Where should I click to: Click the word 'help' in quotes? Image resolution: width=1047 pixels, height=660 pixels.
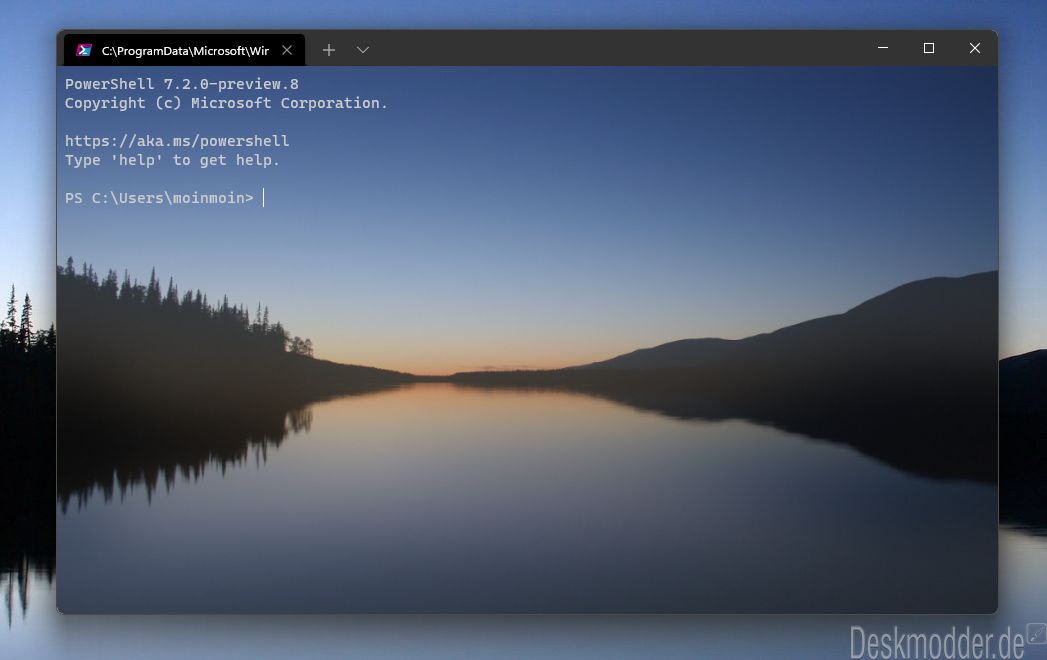click(x=136, y=160)
